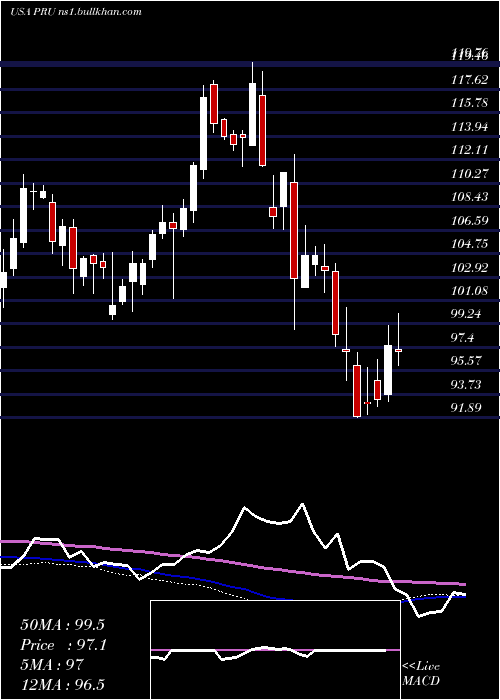Click the 102.92 price axis label
The height and width of the screenshot is (700, 500).
pos(469,267)
